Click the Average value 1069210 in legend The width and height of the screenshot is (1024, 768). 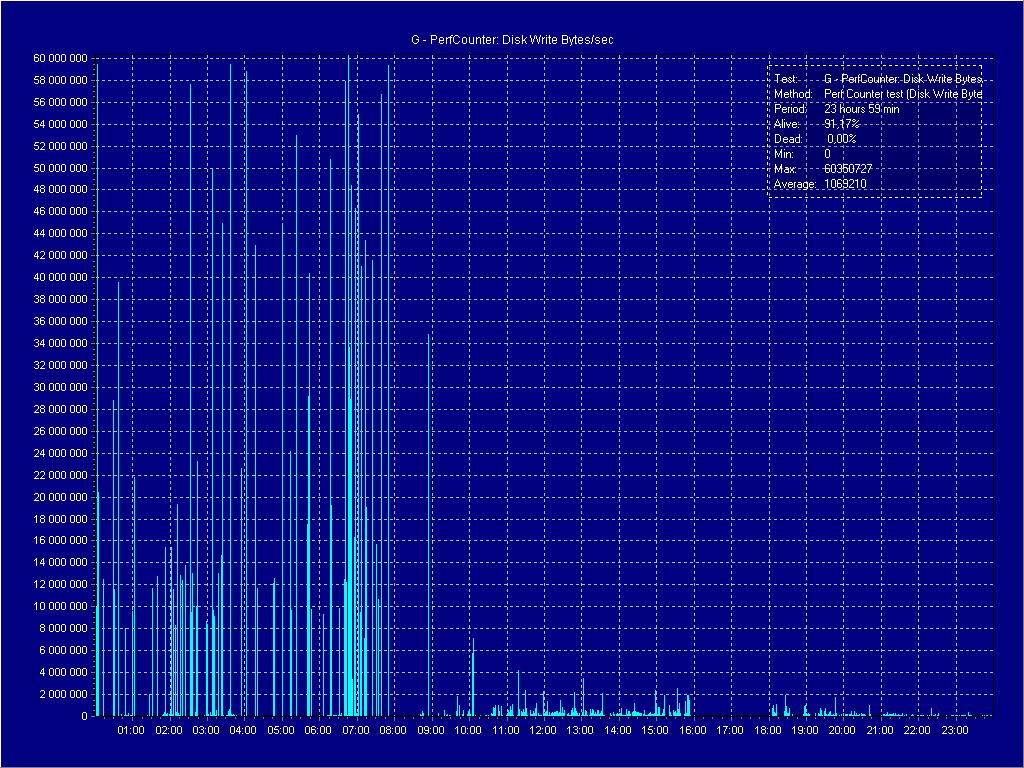(845, 184)
